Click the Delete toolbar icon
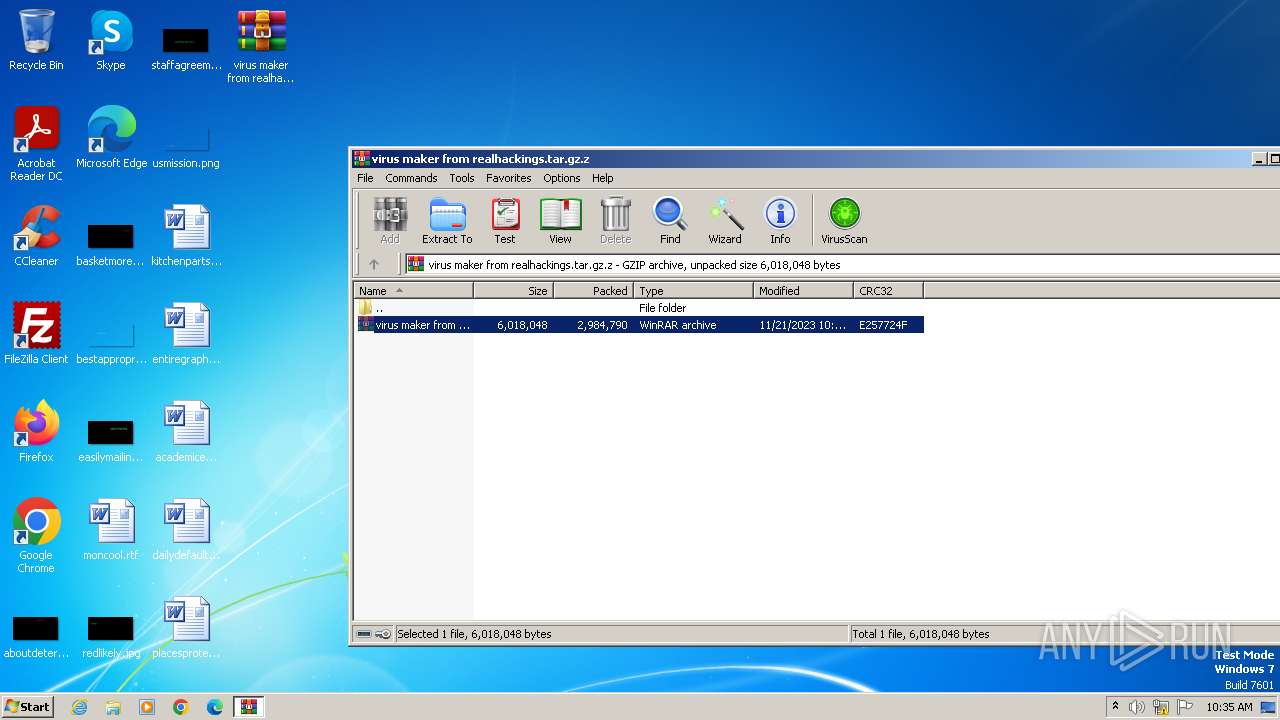The image size is (1280, 720). [x=615, y=220]
